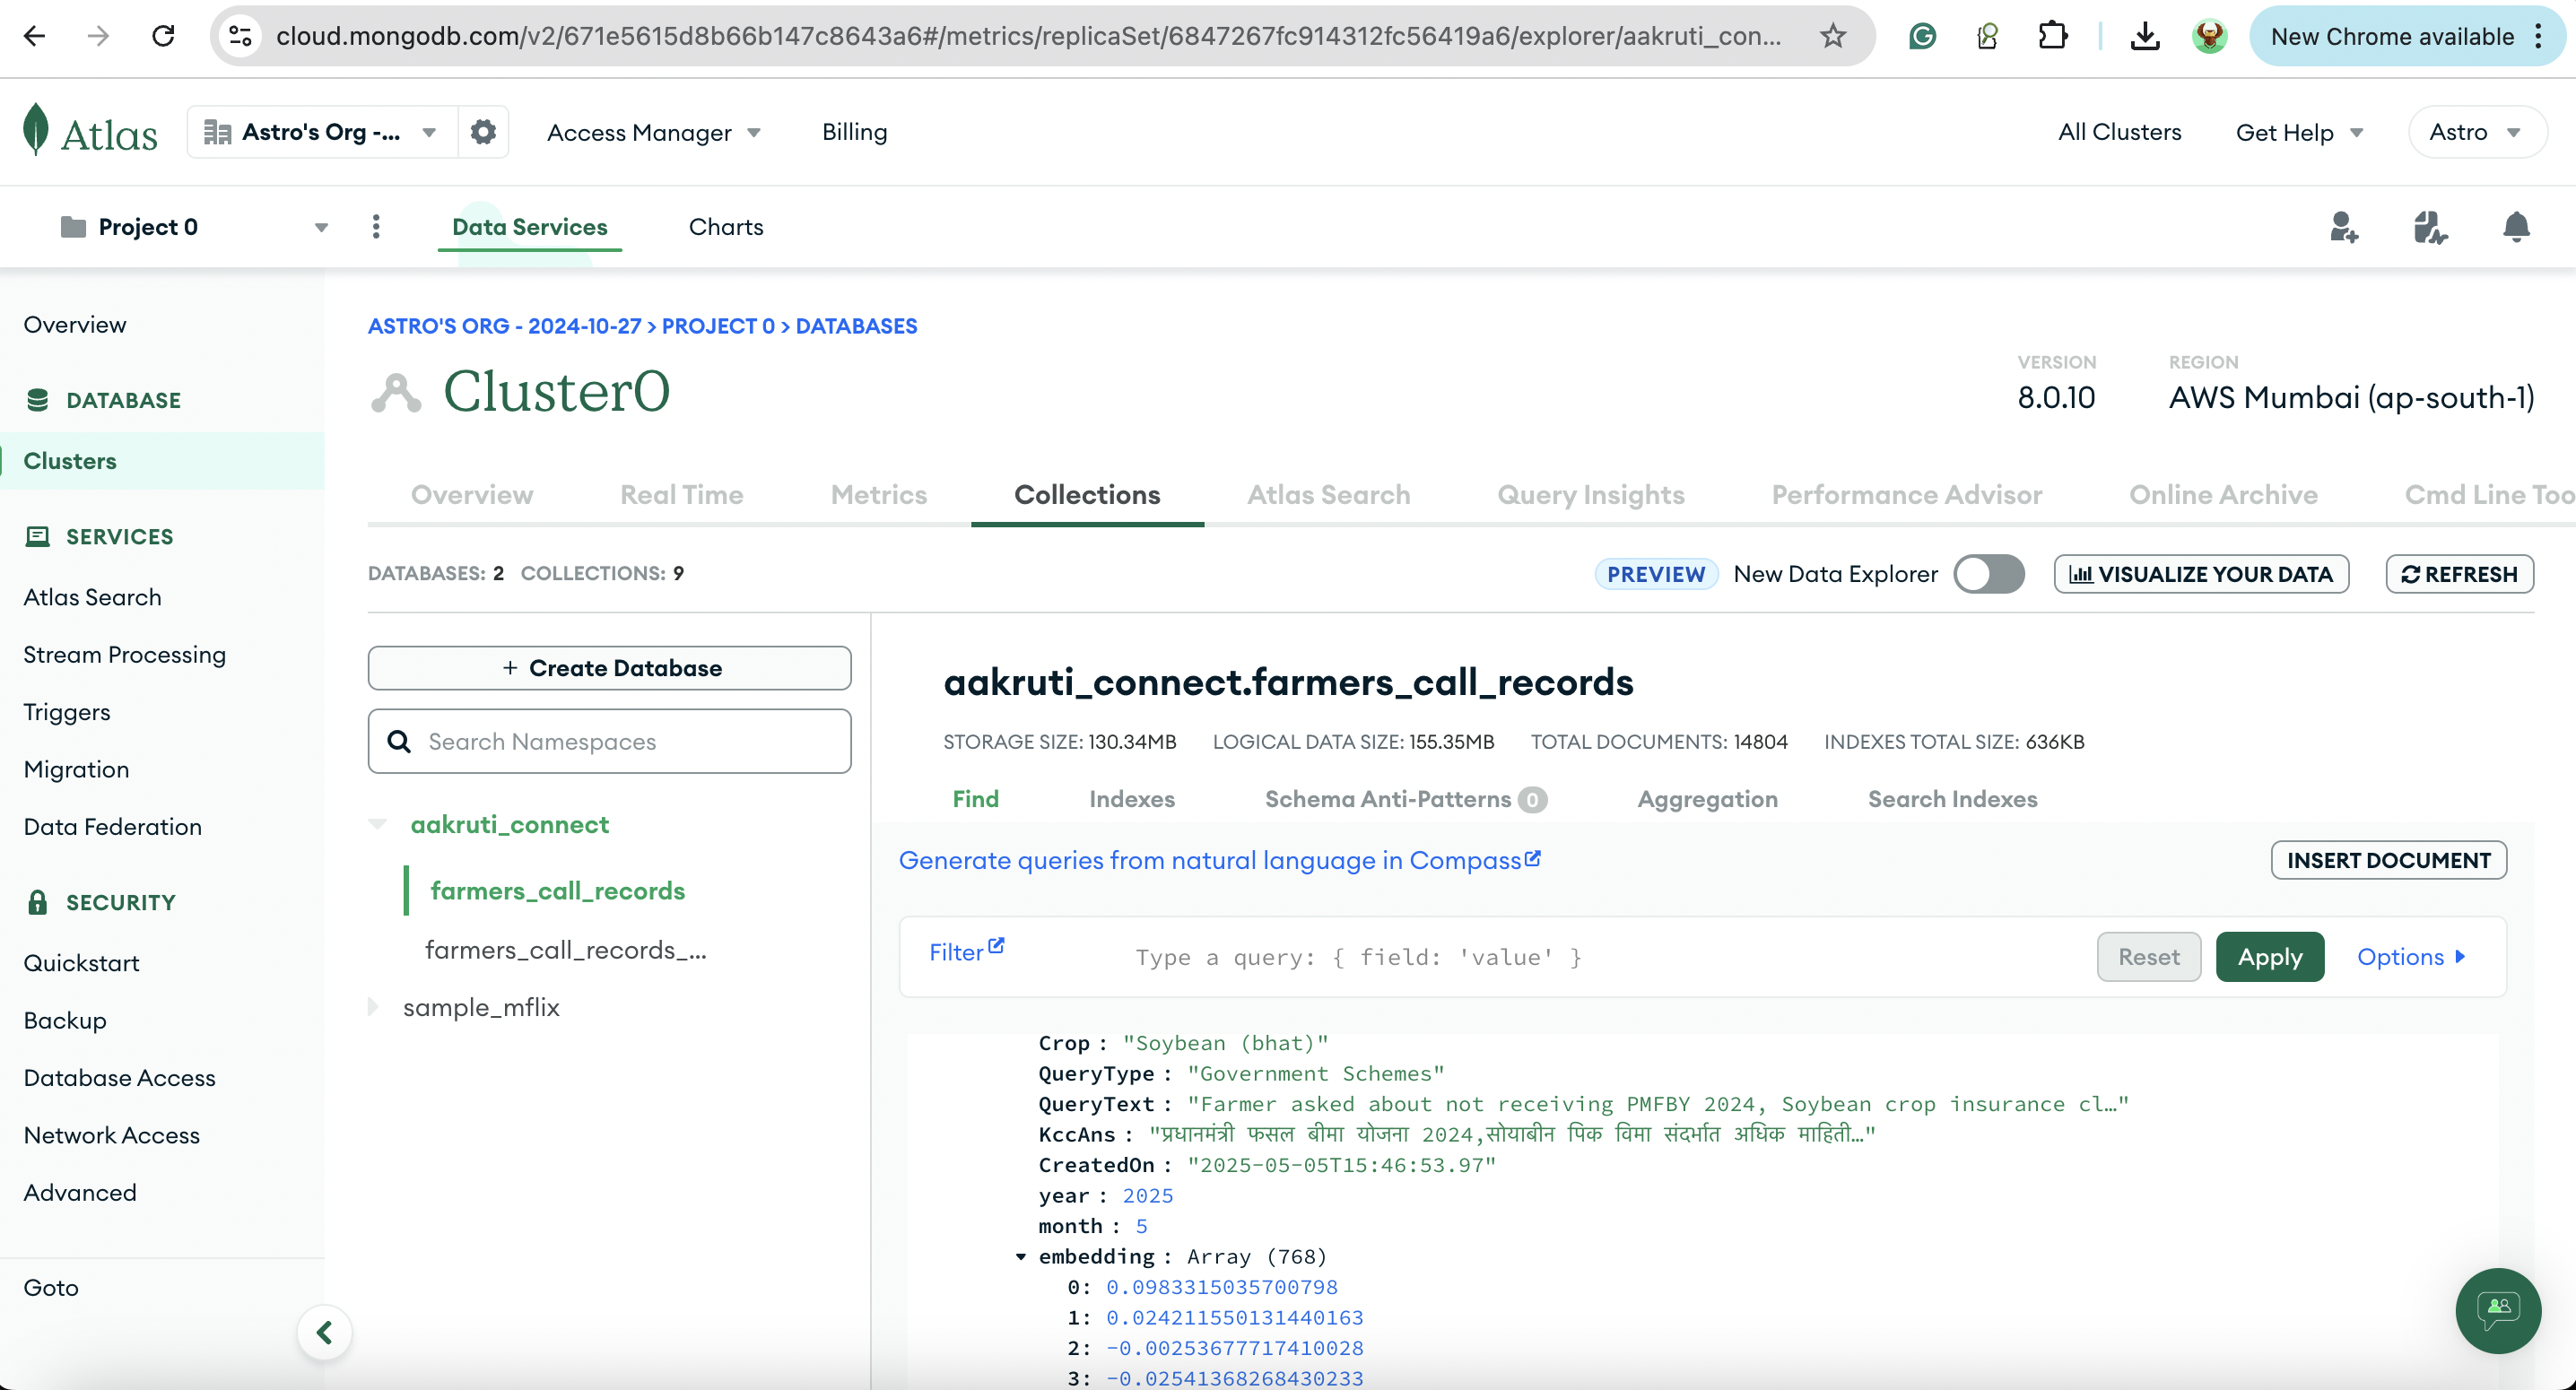
Task: Open Data Federation in the sidebar
Action: (x=112, y=826)
